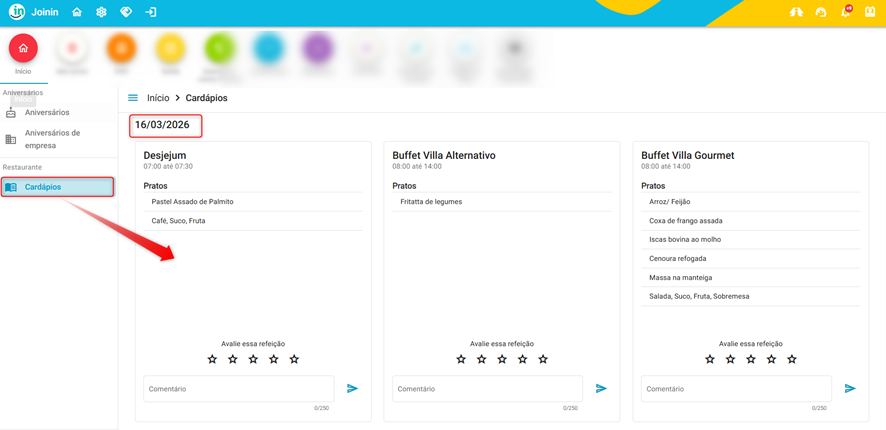Click the tag icon in top bar

pos(126,12)
